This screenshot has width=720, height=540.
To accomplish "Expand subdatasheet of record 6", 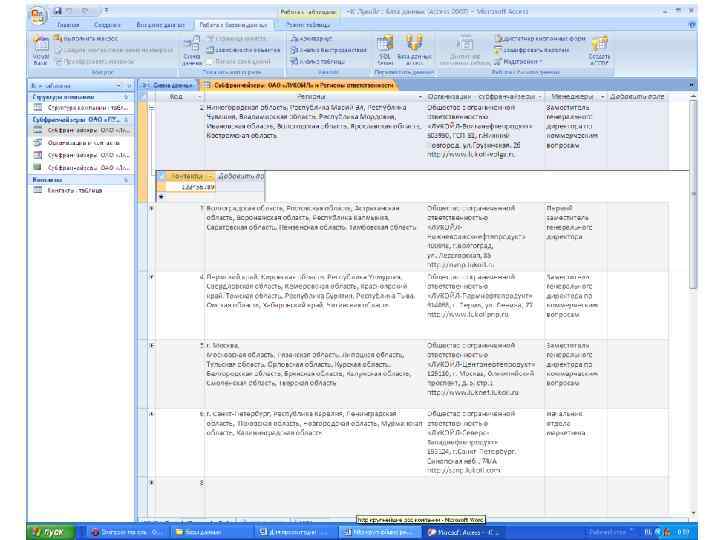I will 152,414.
